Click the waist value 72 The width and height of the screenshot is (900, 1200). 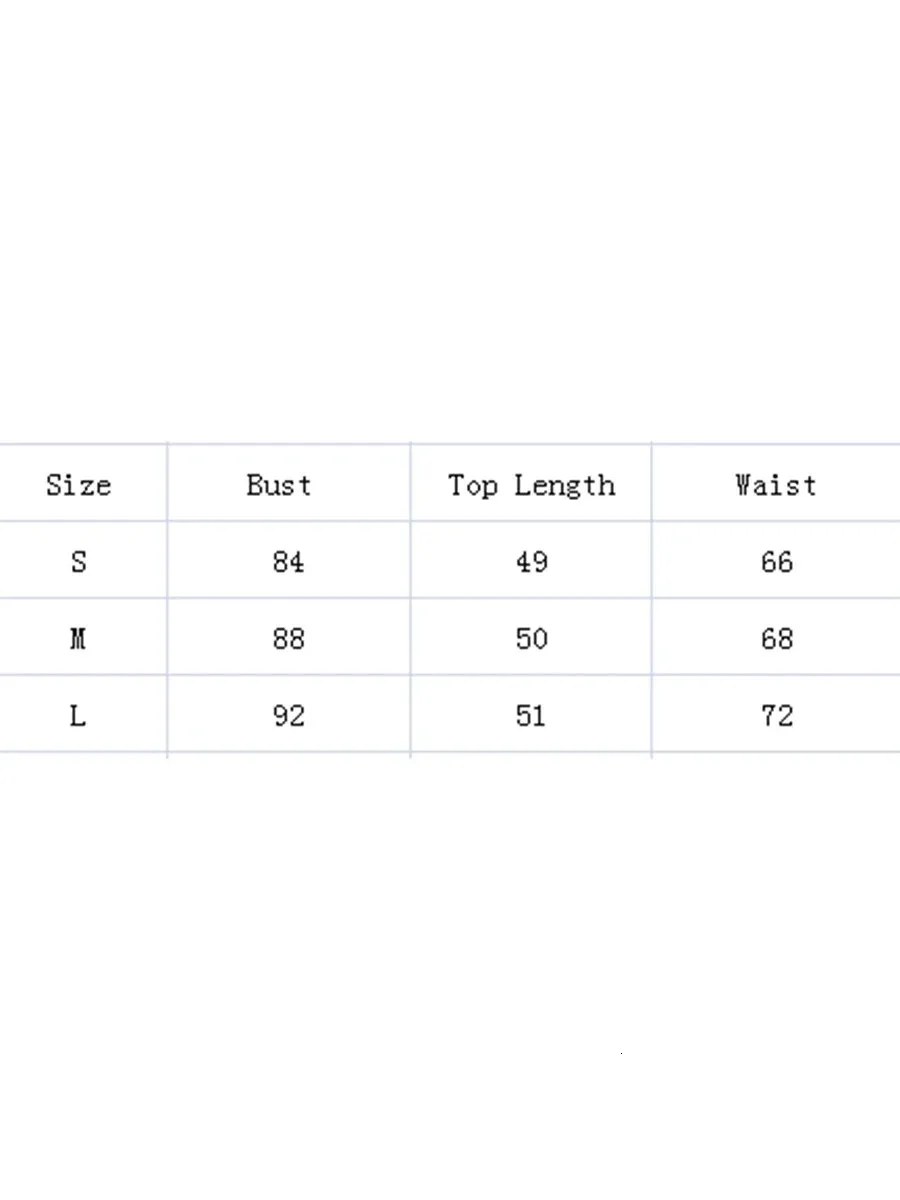pos(777,716)
